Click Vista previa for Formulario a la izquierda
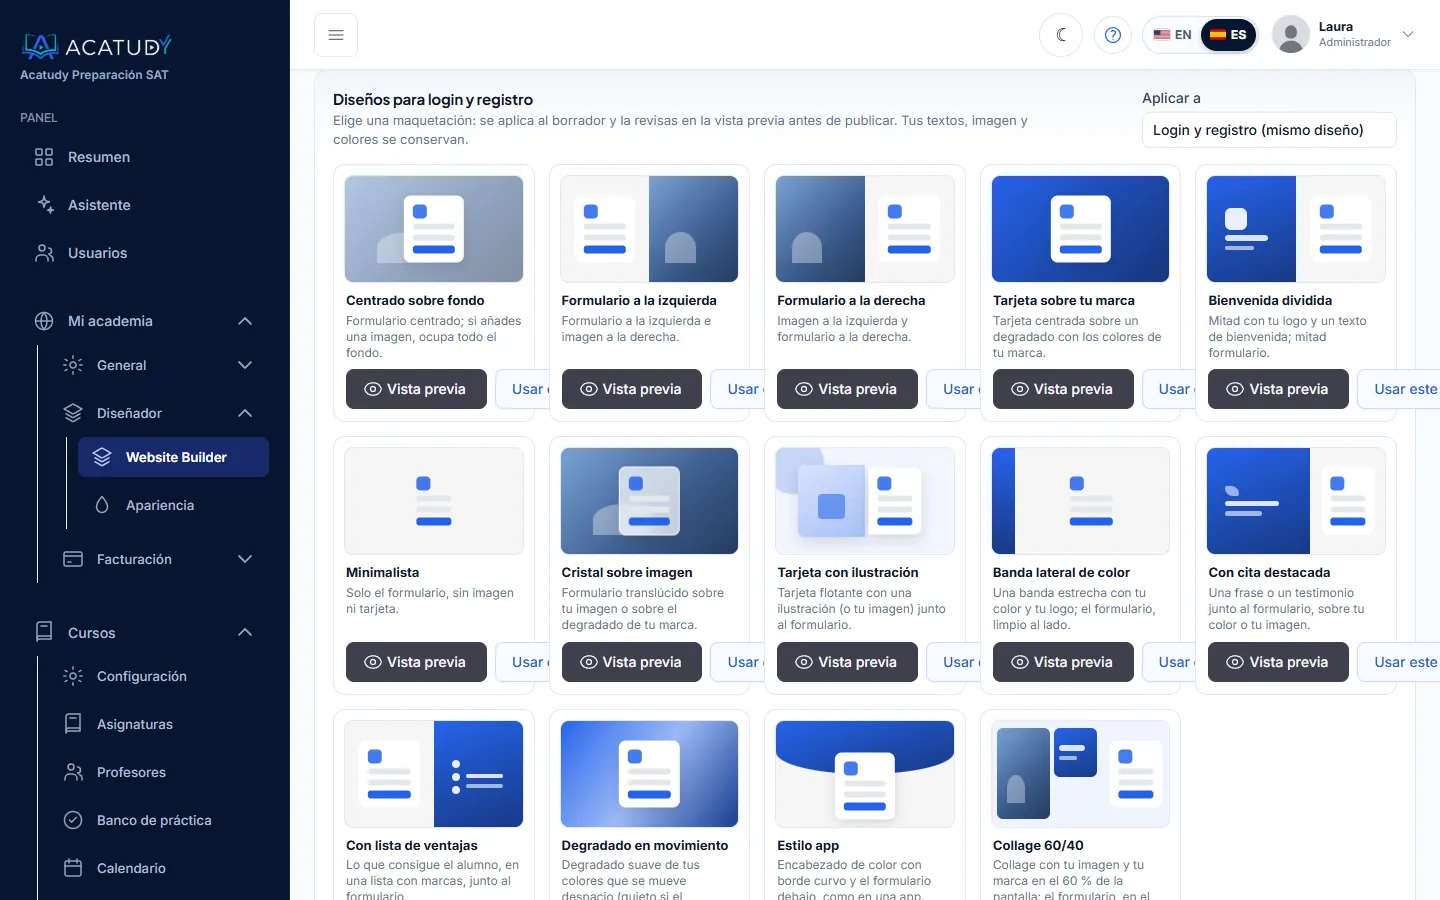 coord(632,389)
